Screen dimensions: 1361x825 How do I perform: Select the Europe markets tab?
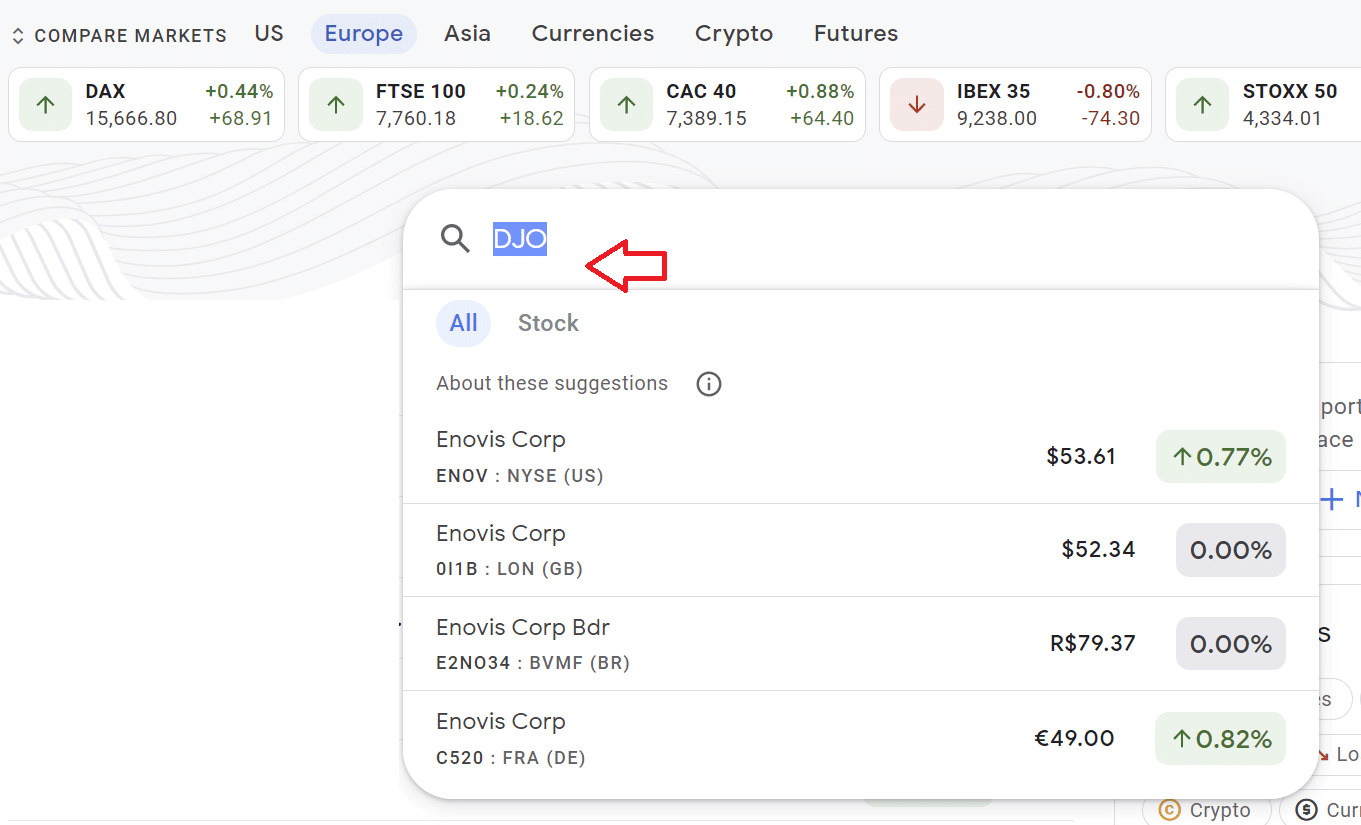(x=364, y=34)
